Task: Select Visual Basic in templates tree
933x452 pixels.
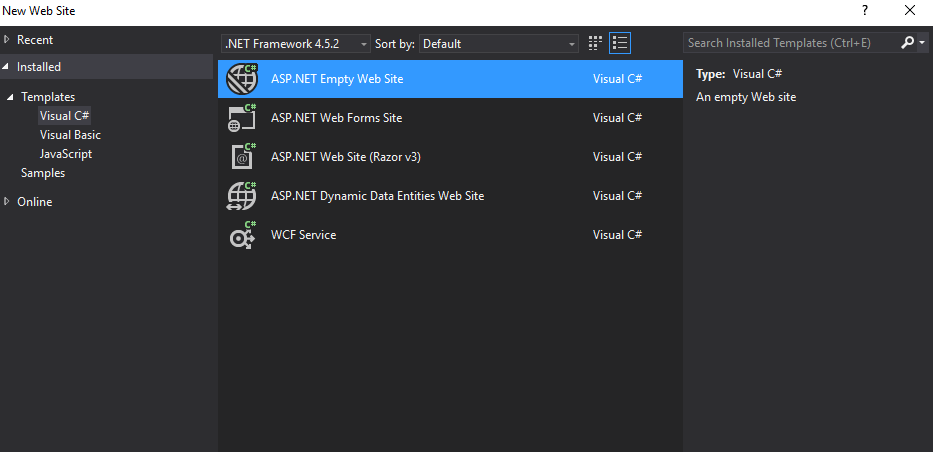Action: (70, 135)
